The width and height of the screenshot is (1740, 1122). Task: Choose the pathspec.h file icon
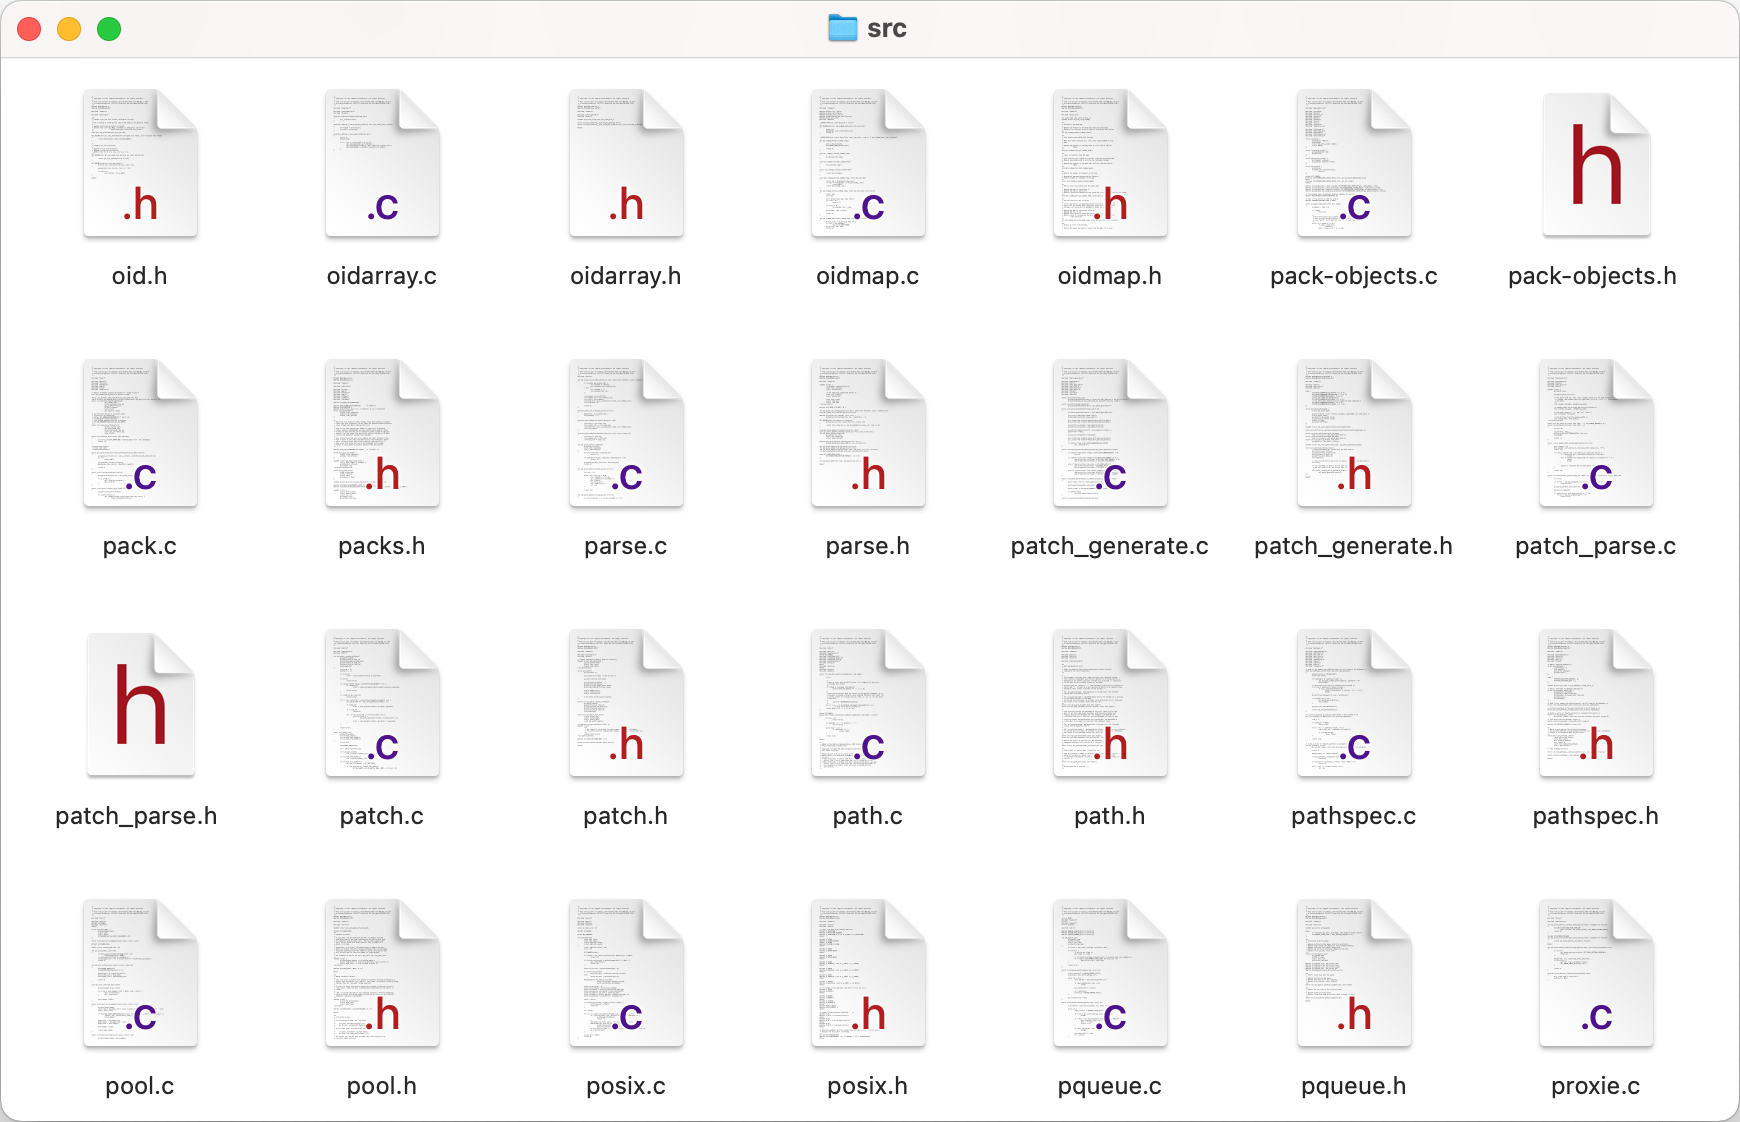1596,704
